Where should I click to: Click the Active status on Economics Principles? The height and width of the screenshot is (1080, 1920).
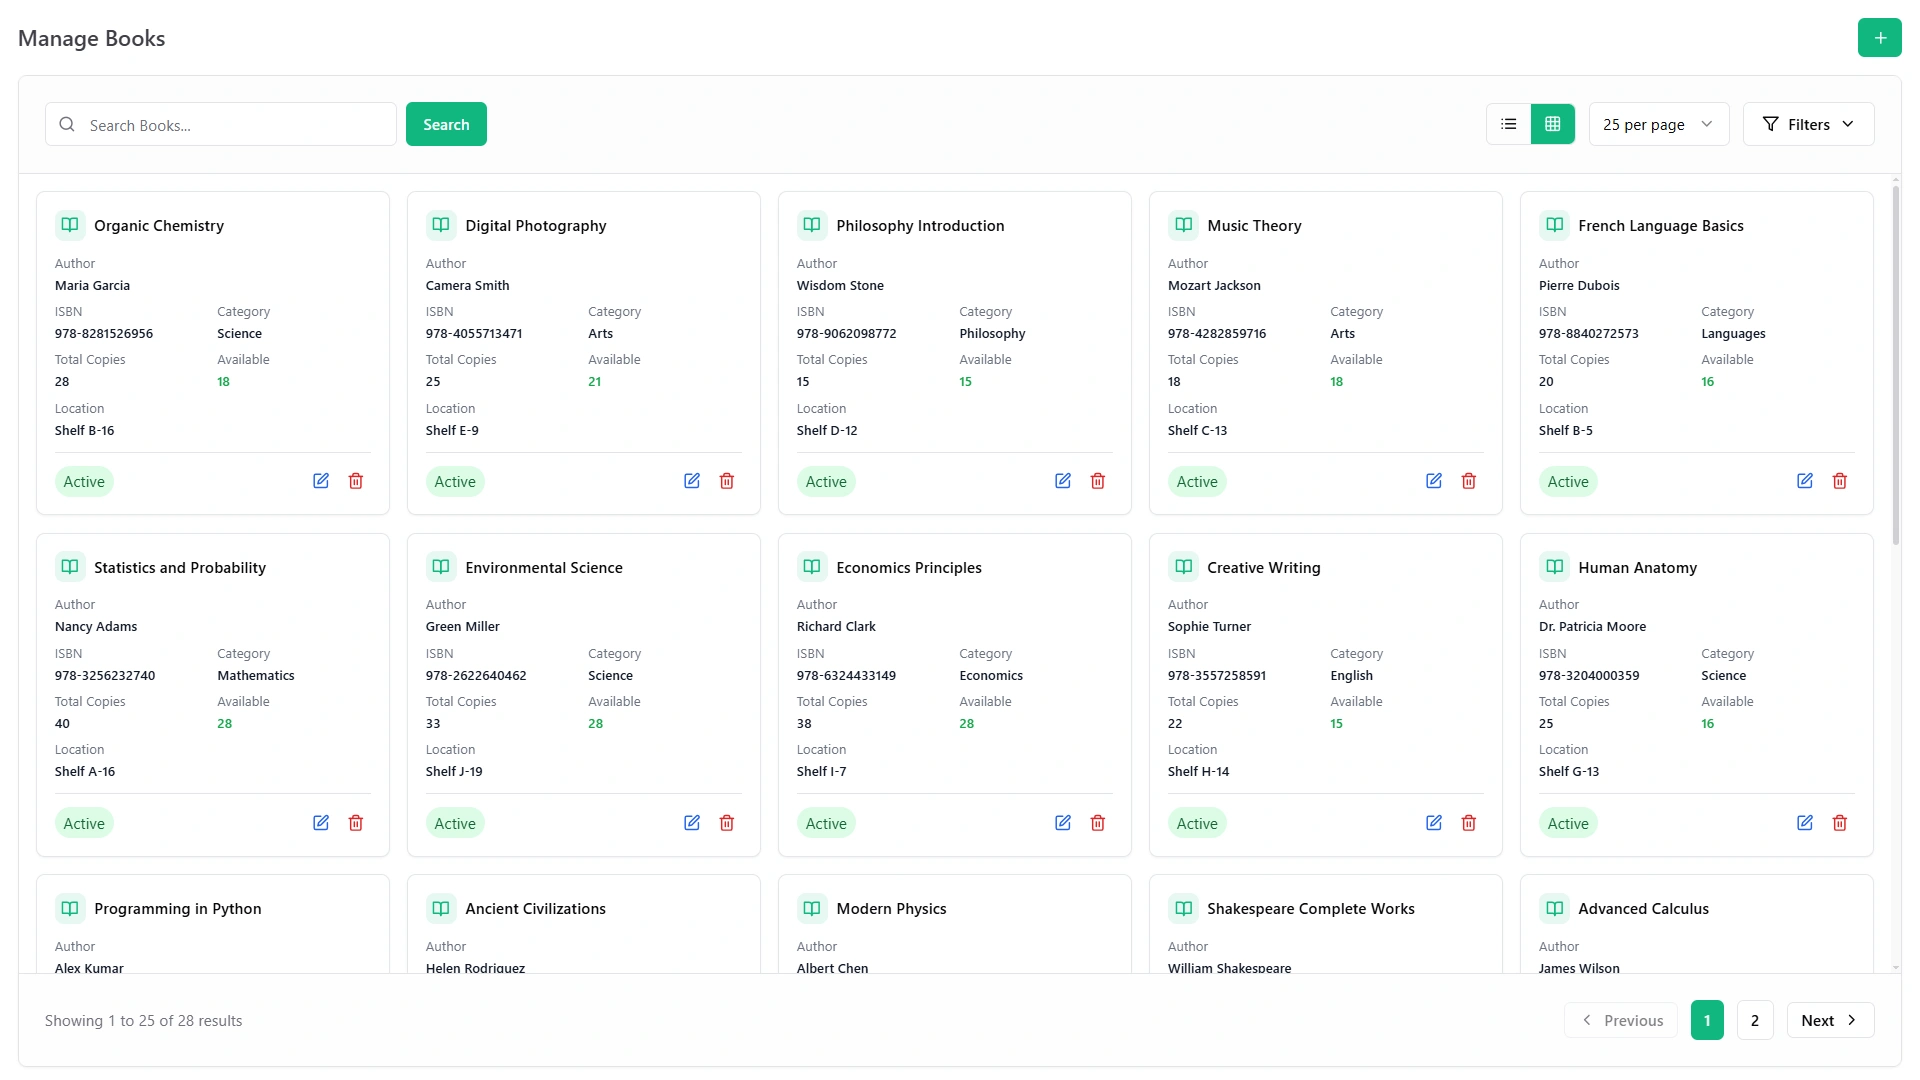click(x=826, y=824)
